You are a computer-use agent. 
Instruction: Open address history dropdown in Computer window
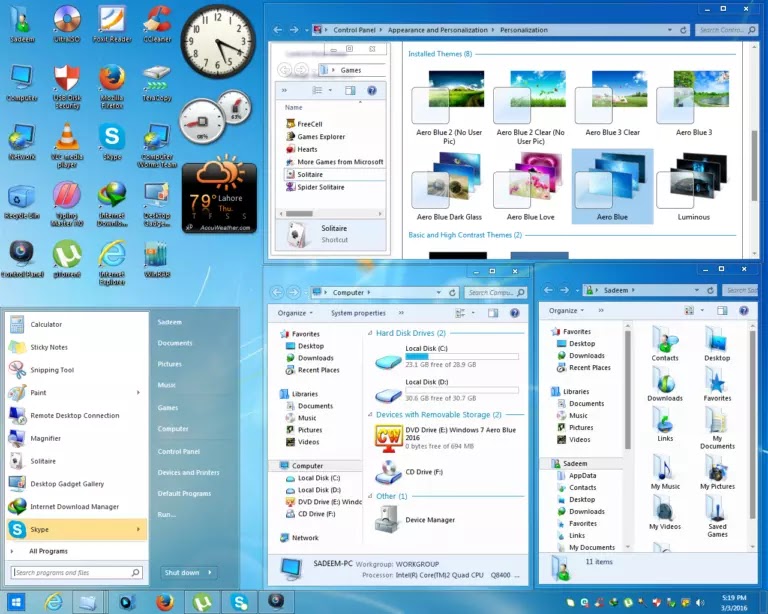439,292
